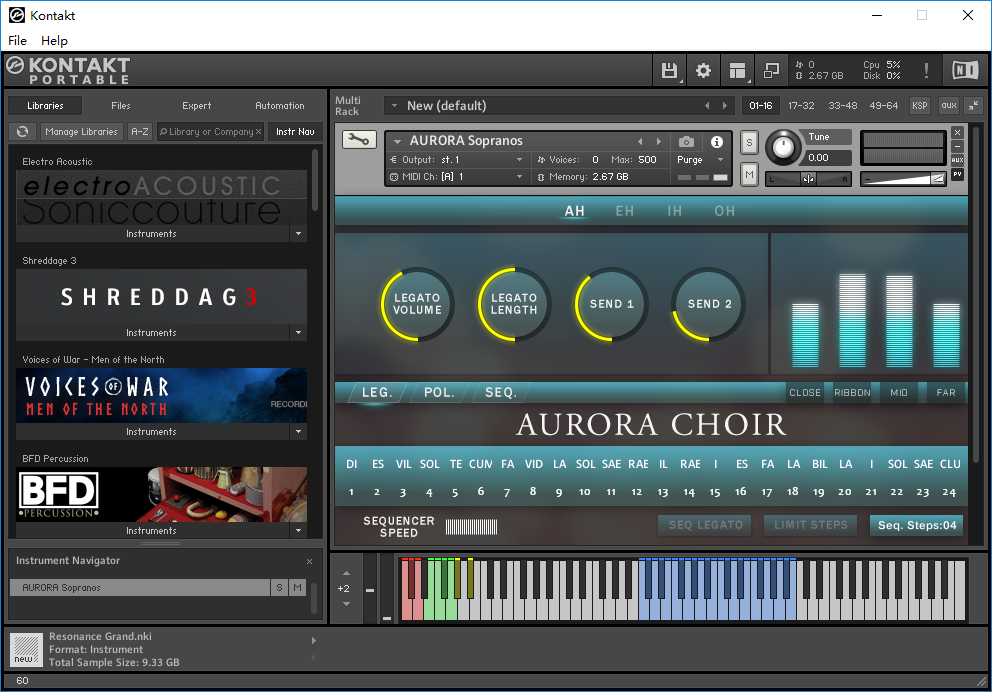The width and height of the screenshot is (992, 692).
Task: Open the Output st. 1 dropdown
Action: (519, 160)
